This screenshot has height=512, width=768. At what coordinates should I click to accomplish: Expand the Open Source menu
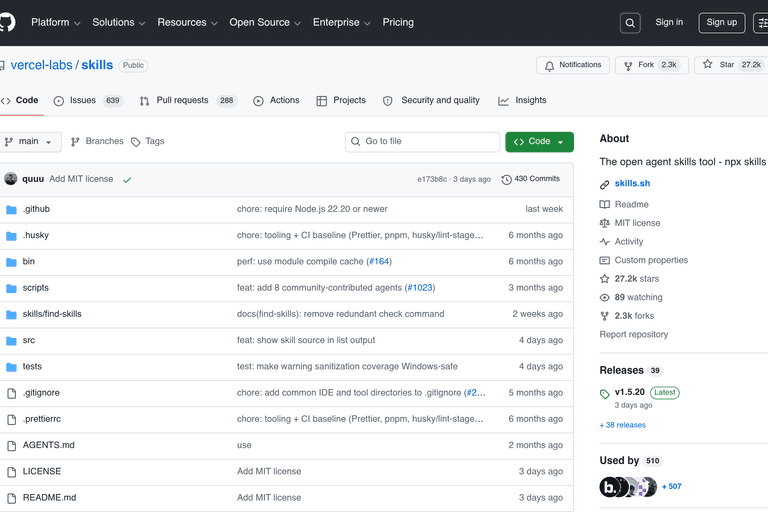coord(264,23)
